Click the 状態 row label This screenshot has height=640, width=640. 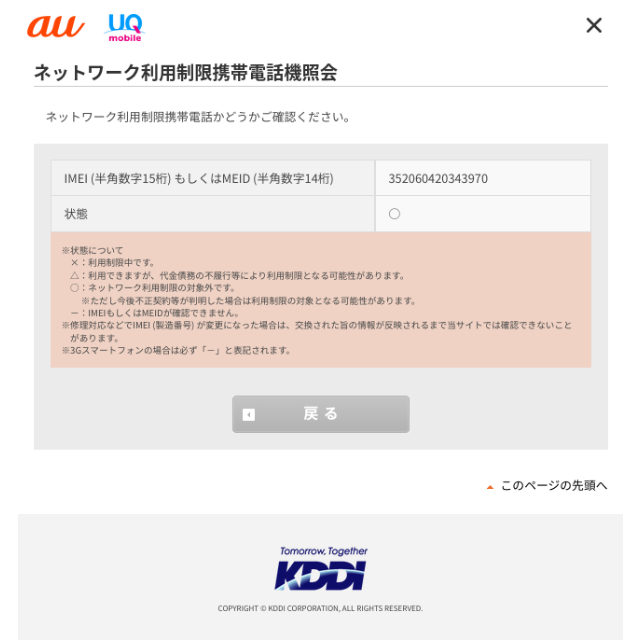(76, 214)
